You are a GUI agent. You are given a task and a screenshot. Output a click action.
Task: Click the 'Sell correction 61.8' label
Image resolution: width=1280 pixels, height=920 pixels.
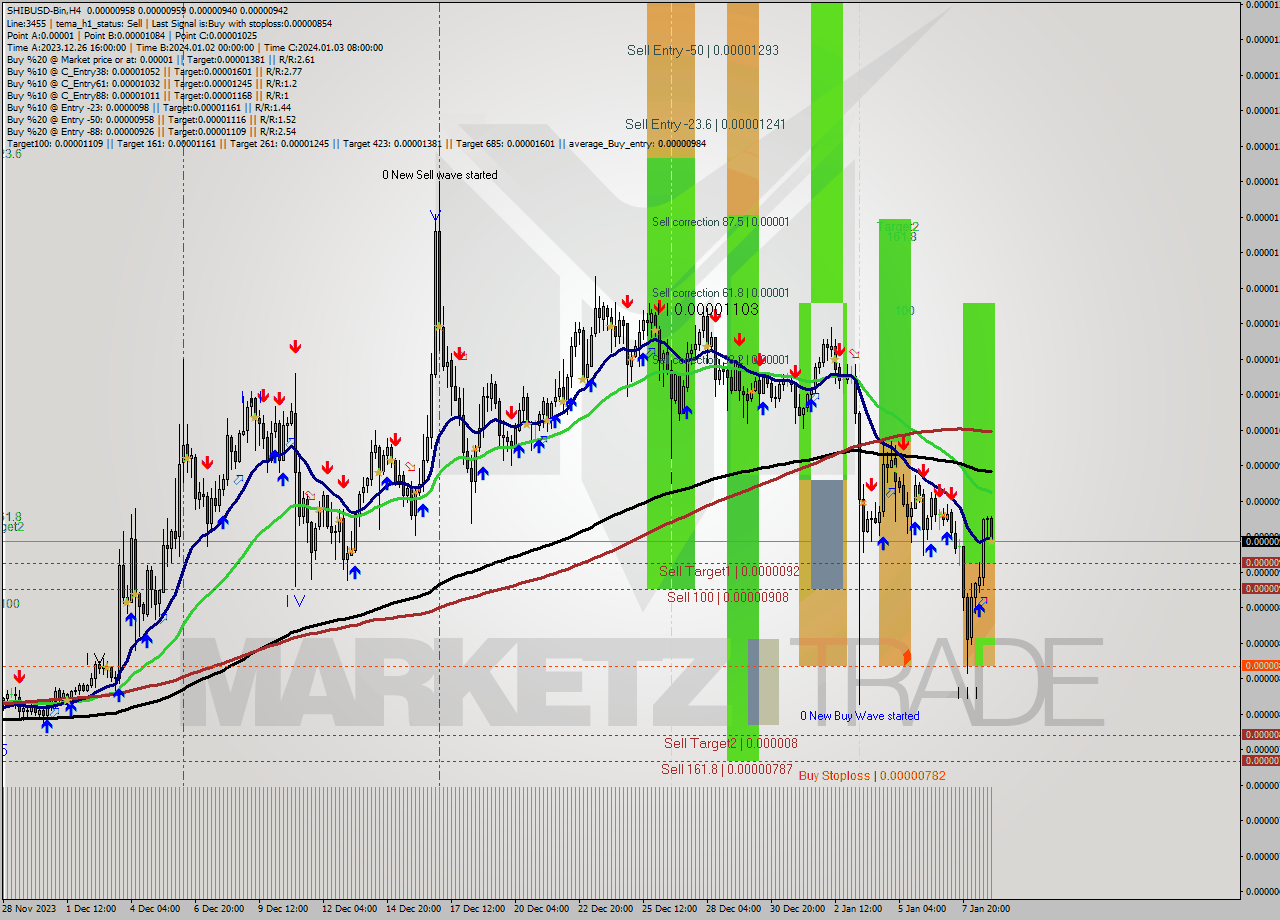tap(720, 293)
